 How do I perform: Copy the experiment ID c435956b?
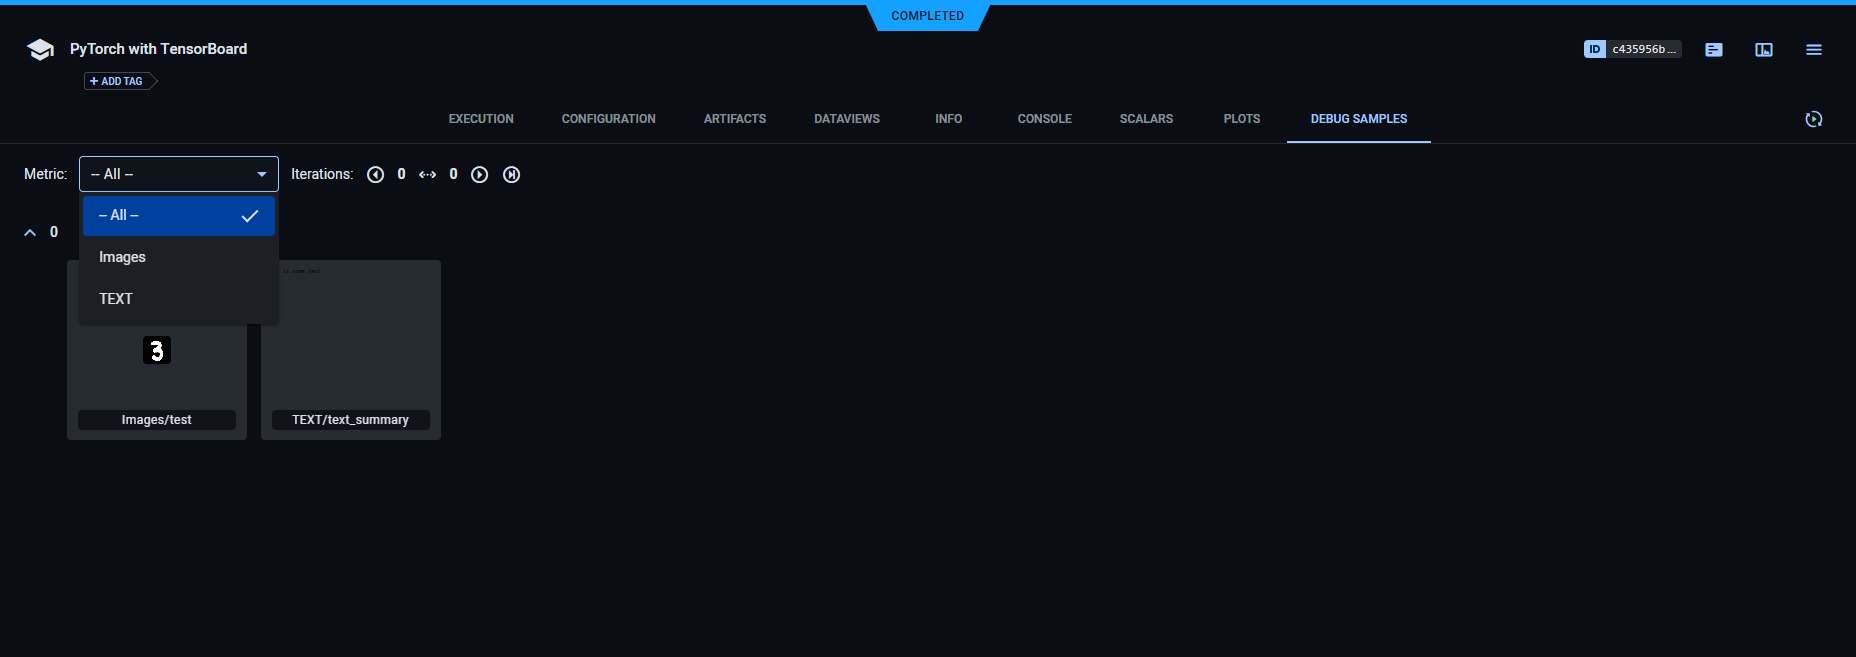[x=1632, y=49]
